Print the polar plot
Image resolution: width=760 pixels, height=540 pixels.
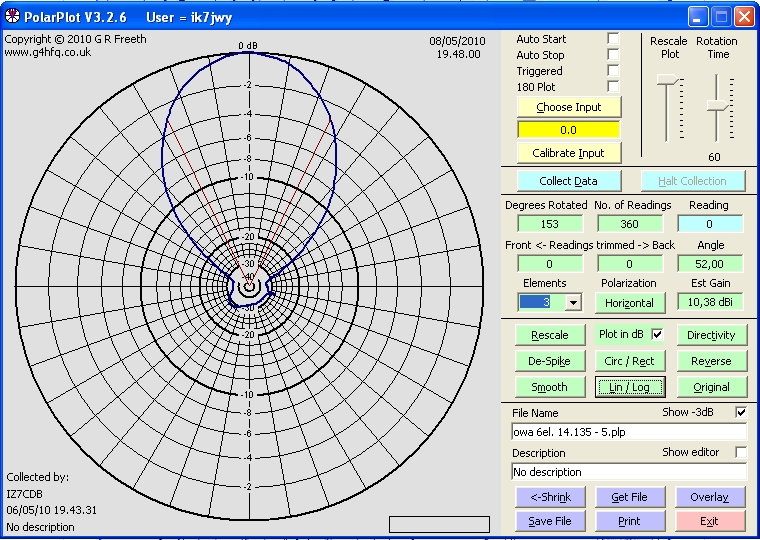coord(630,521)
